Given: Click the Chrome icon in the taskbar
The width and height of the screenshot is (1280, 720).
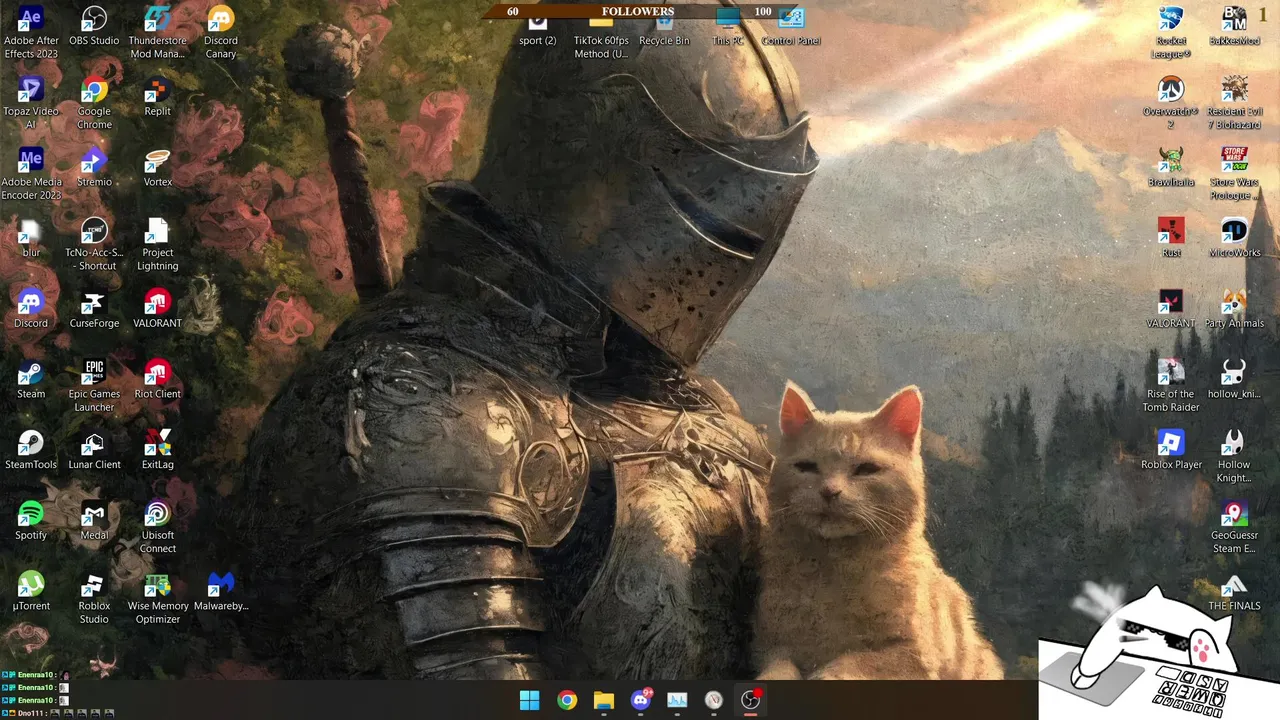Looking at the screenshot, I should (567, 700).
